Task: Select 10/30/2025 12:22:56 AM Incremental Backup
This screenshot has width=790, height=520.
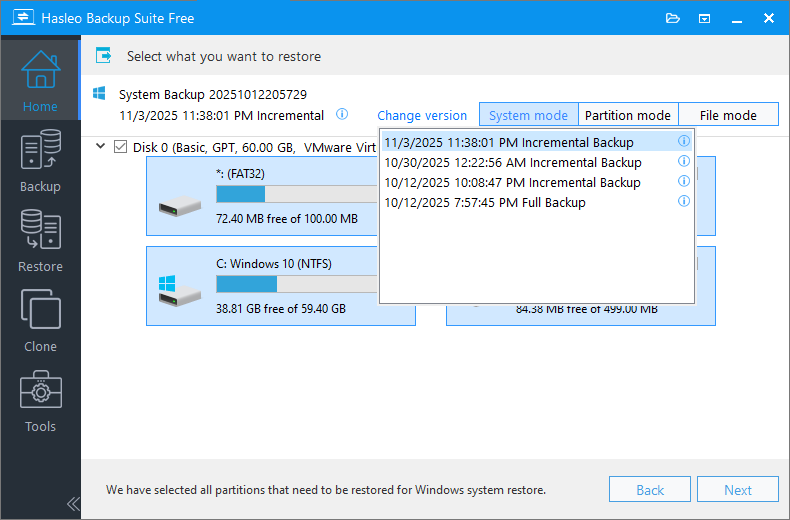Action: click(x=512, y=162)
